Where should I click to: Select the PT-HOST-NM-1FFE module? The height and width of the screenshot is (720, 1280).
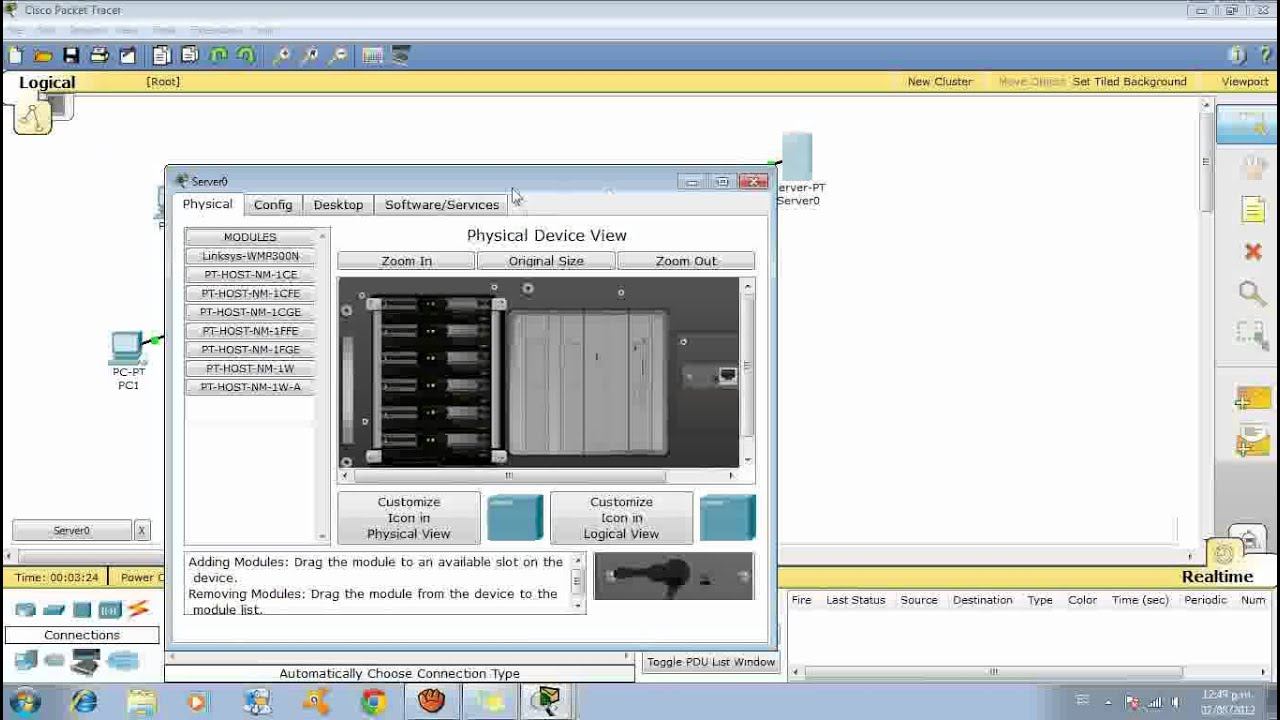[250, 331]
